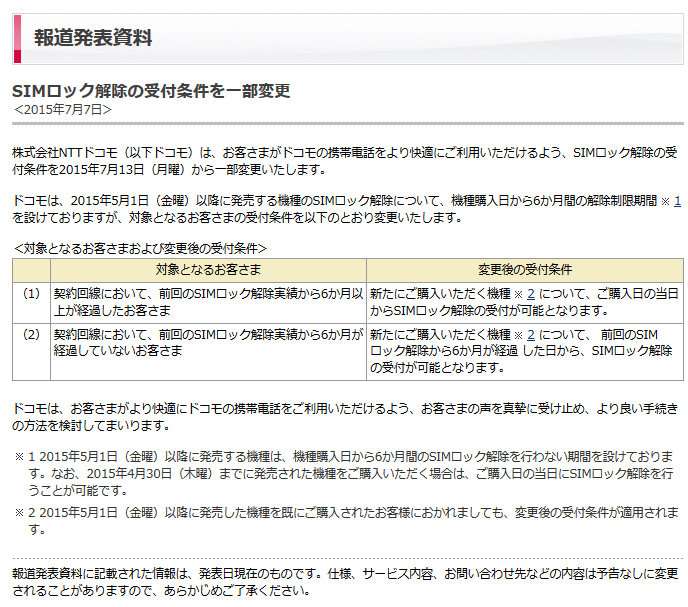Select the date <2015年7月7日>
688x607 pixels.
(62, 110)
